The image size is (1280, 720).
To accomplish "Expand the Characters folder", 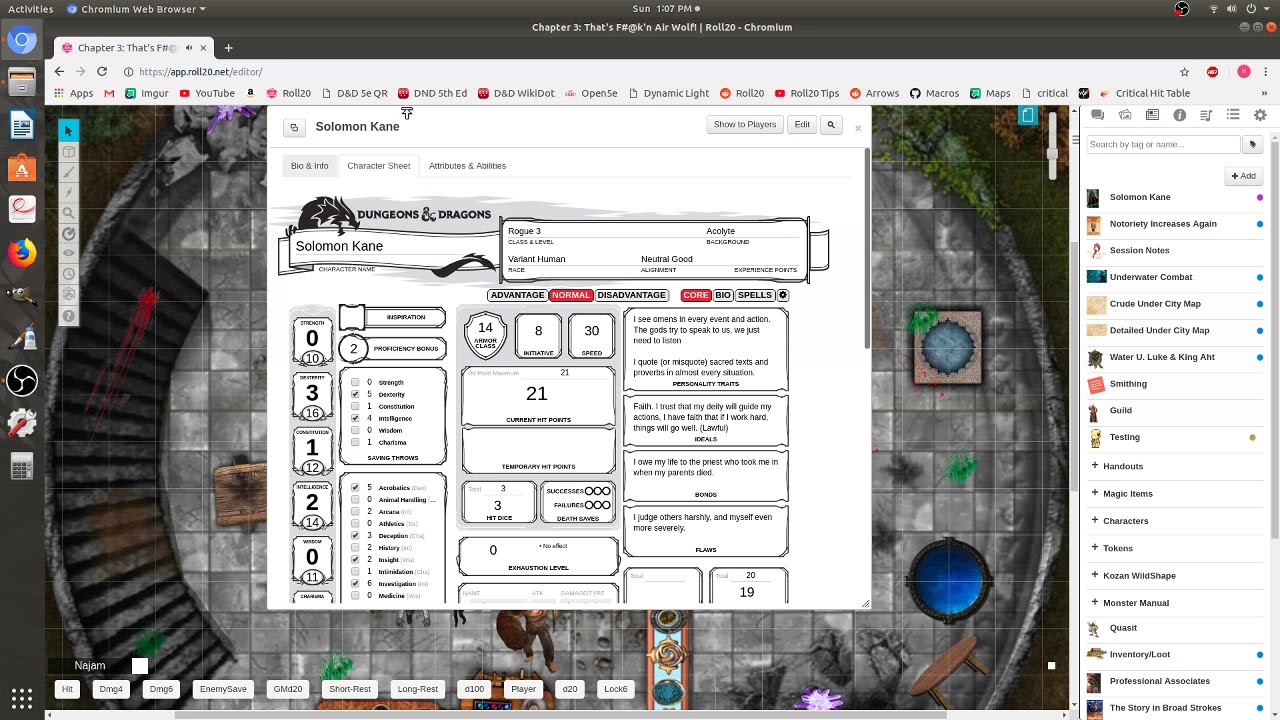I will pyautogui.click(x=1095, y=520).
